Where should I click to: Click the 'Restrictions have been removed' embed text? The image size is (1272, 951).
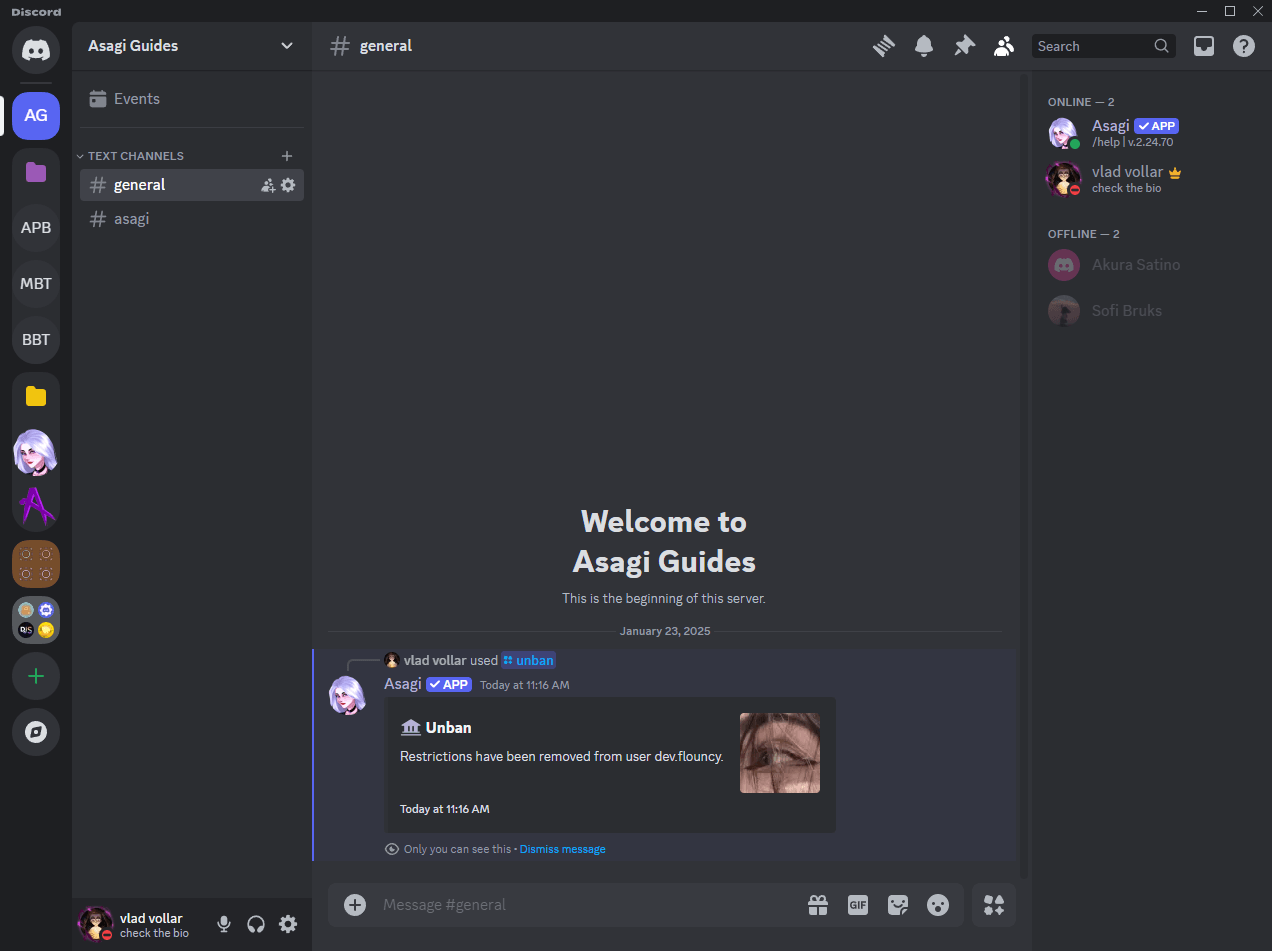pyautogui.click(x=561, y=757)
